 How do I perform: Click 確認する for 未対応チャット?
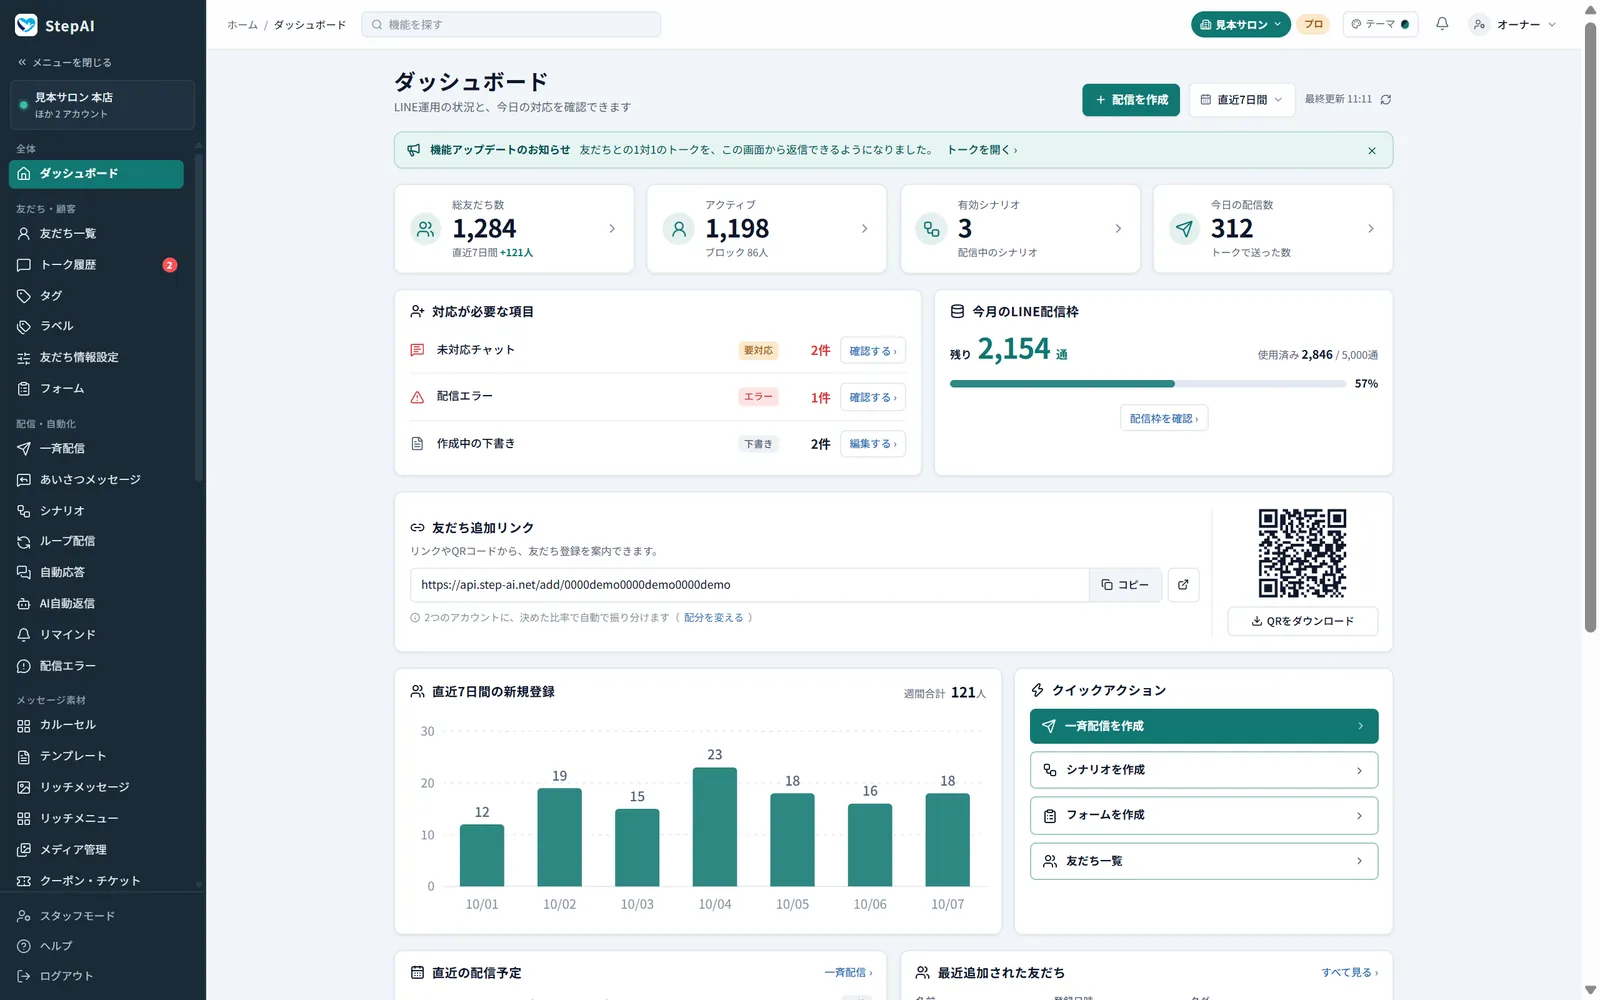(x=873, y=351)
